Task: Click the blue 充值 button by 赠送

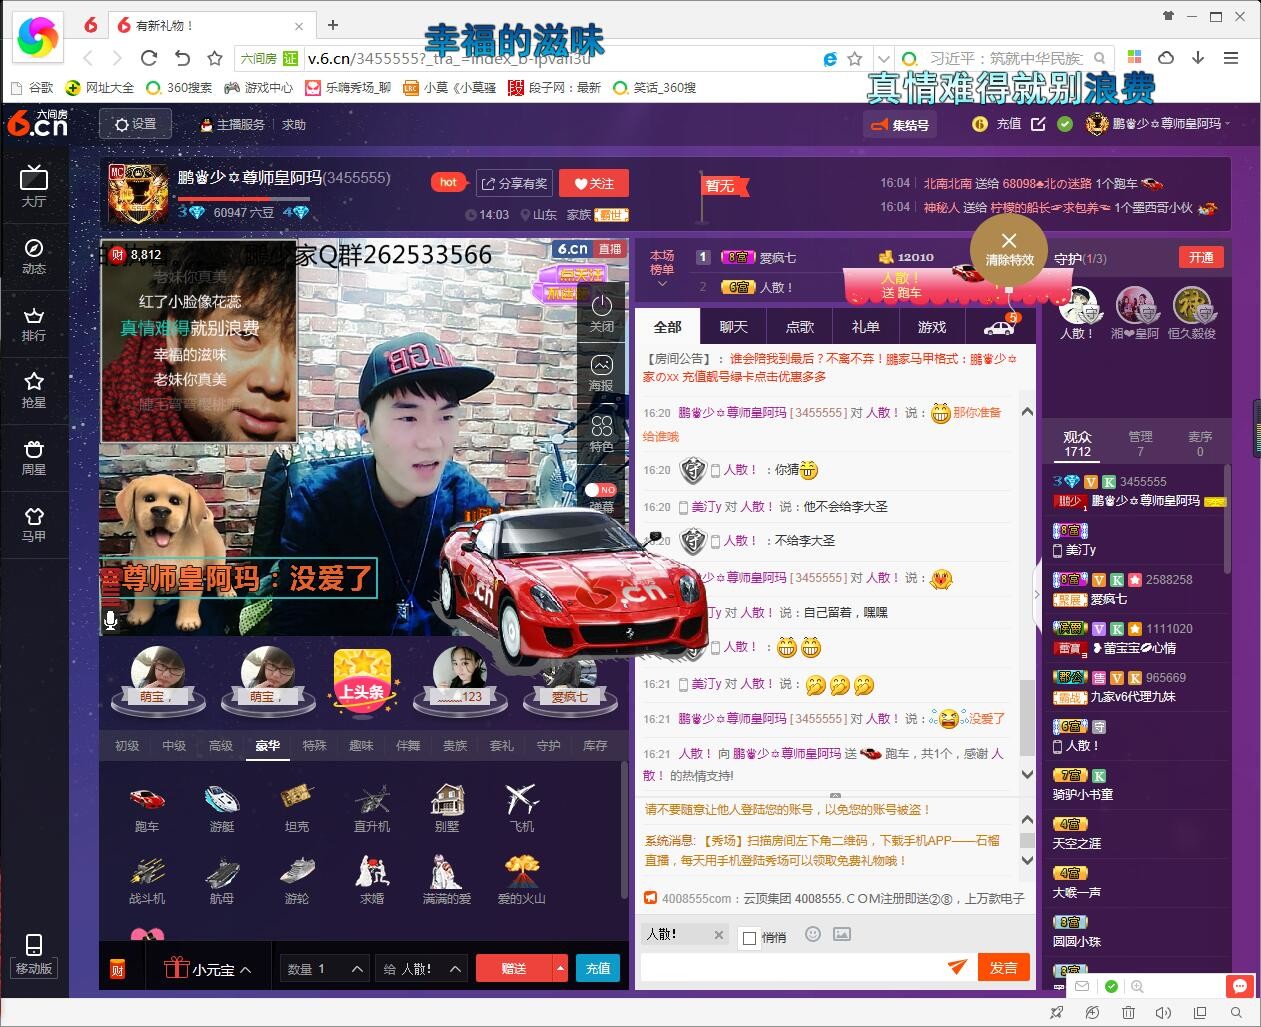Action: 598,968
